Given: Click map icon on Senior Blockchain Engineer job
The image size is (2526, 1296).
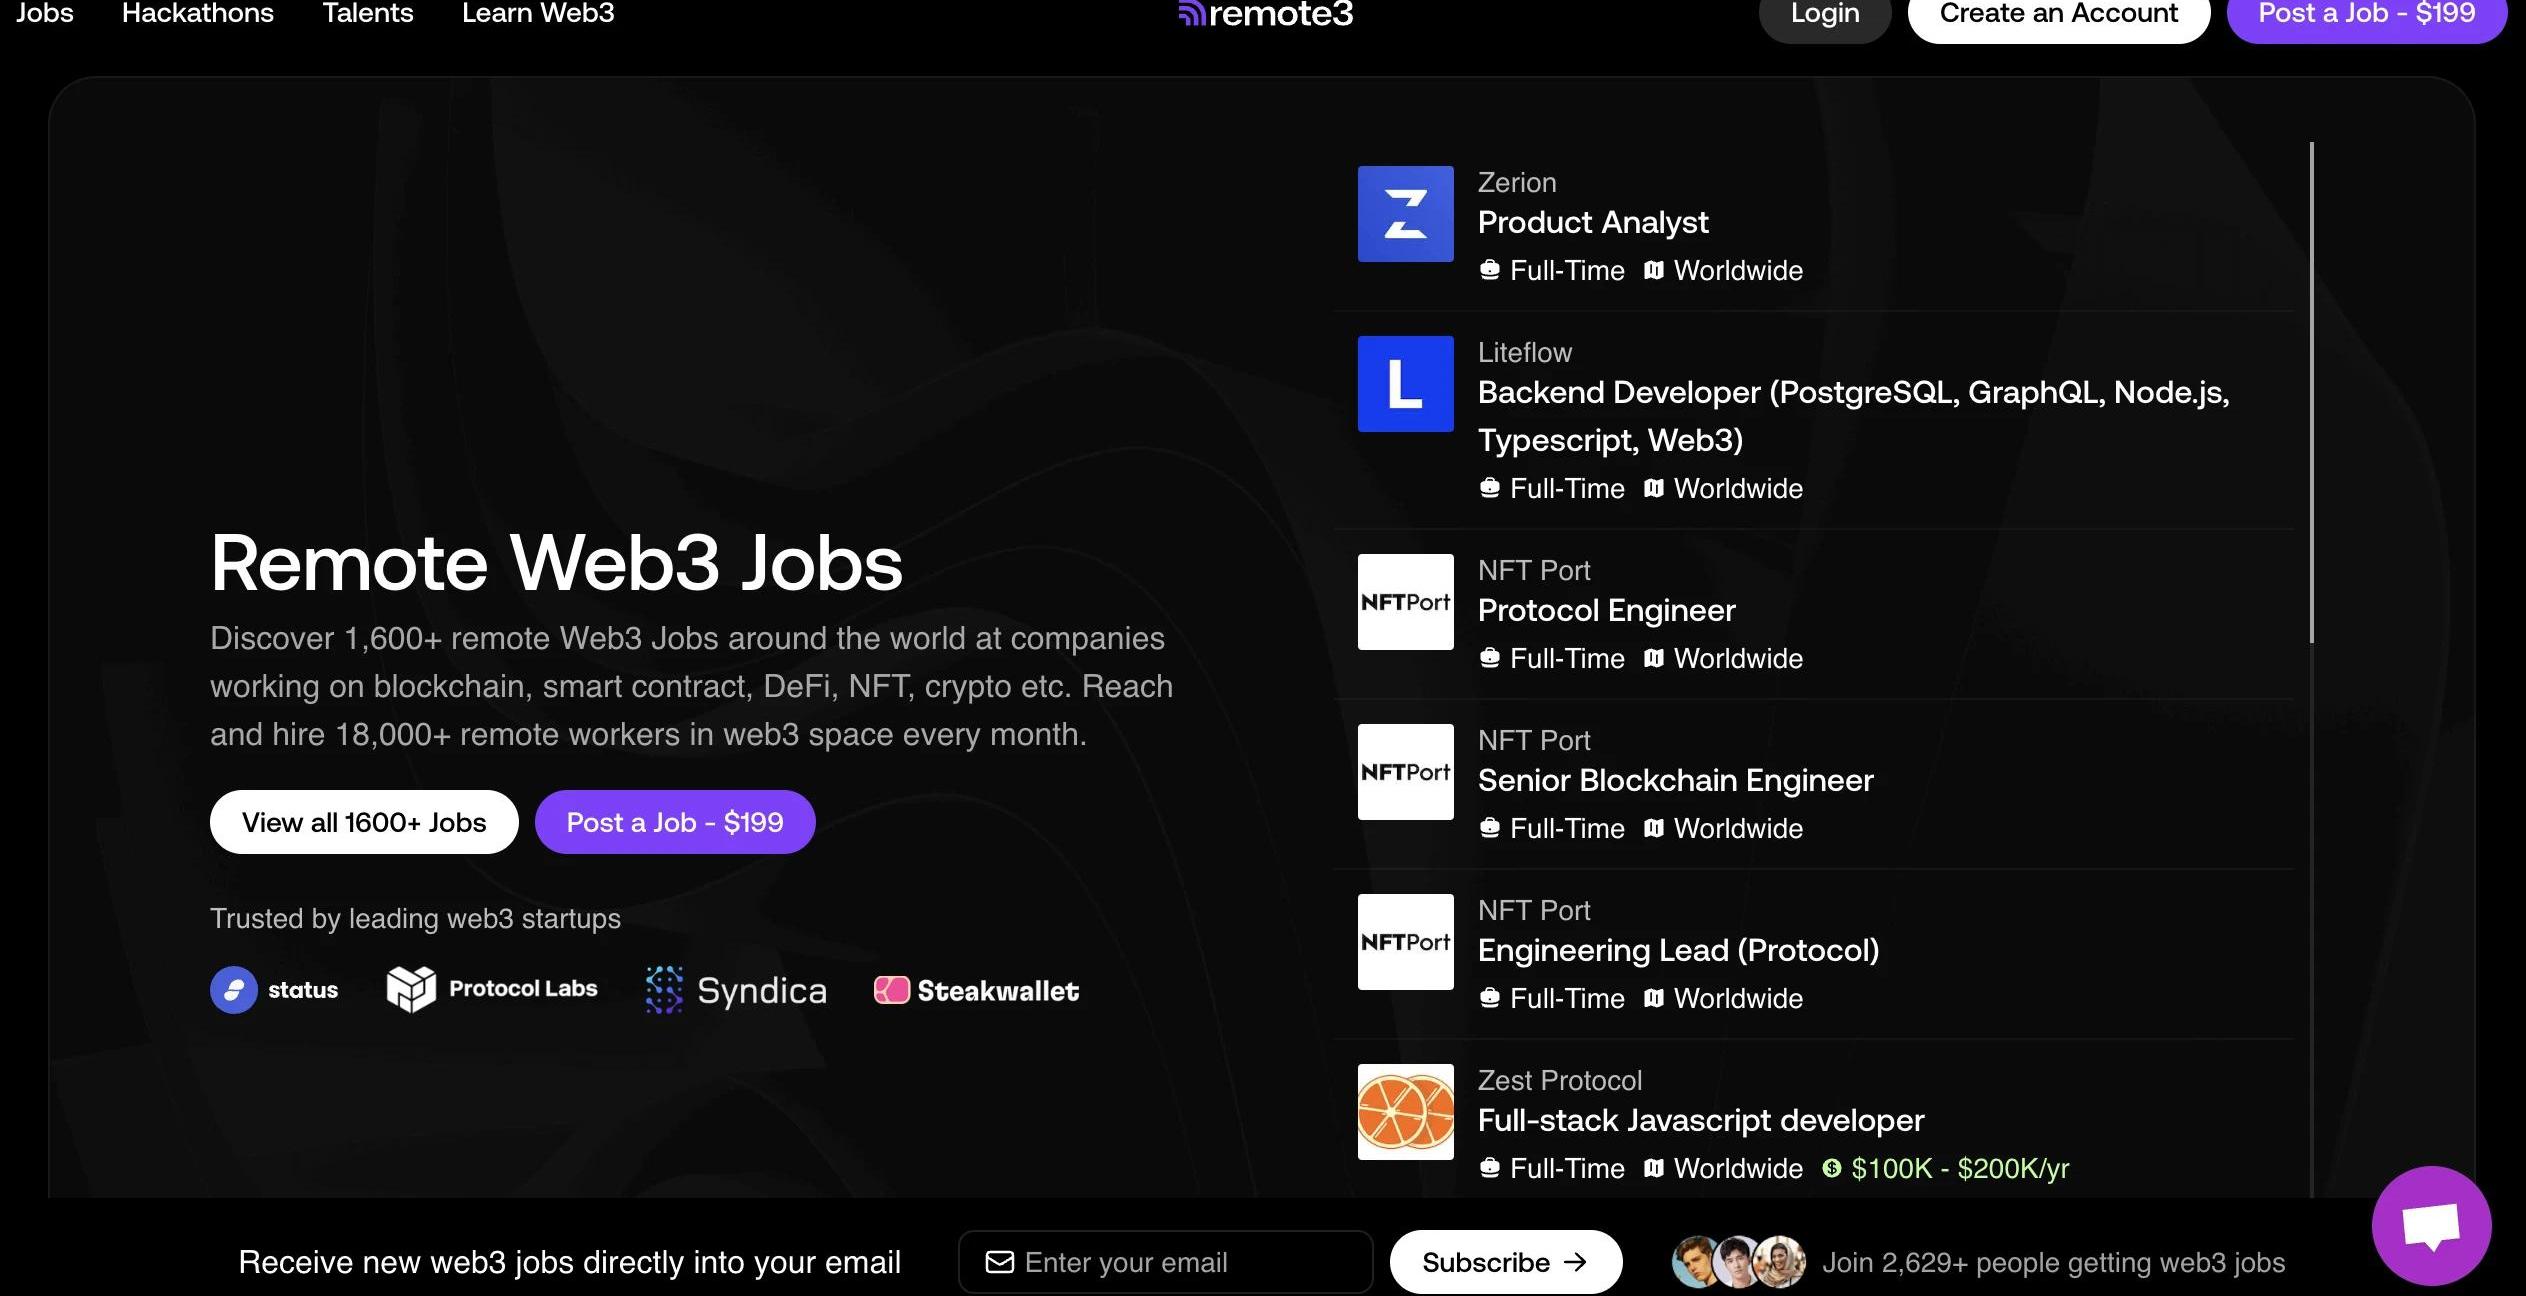Looking at the screenshot, I should point(1653,828).
